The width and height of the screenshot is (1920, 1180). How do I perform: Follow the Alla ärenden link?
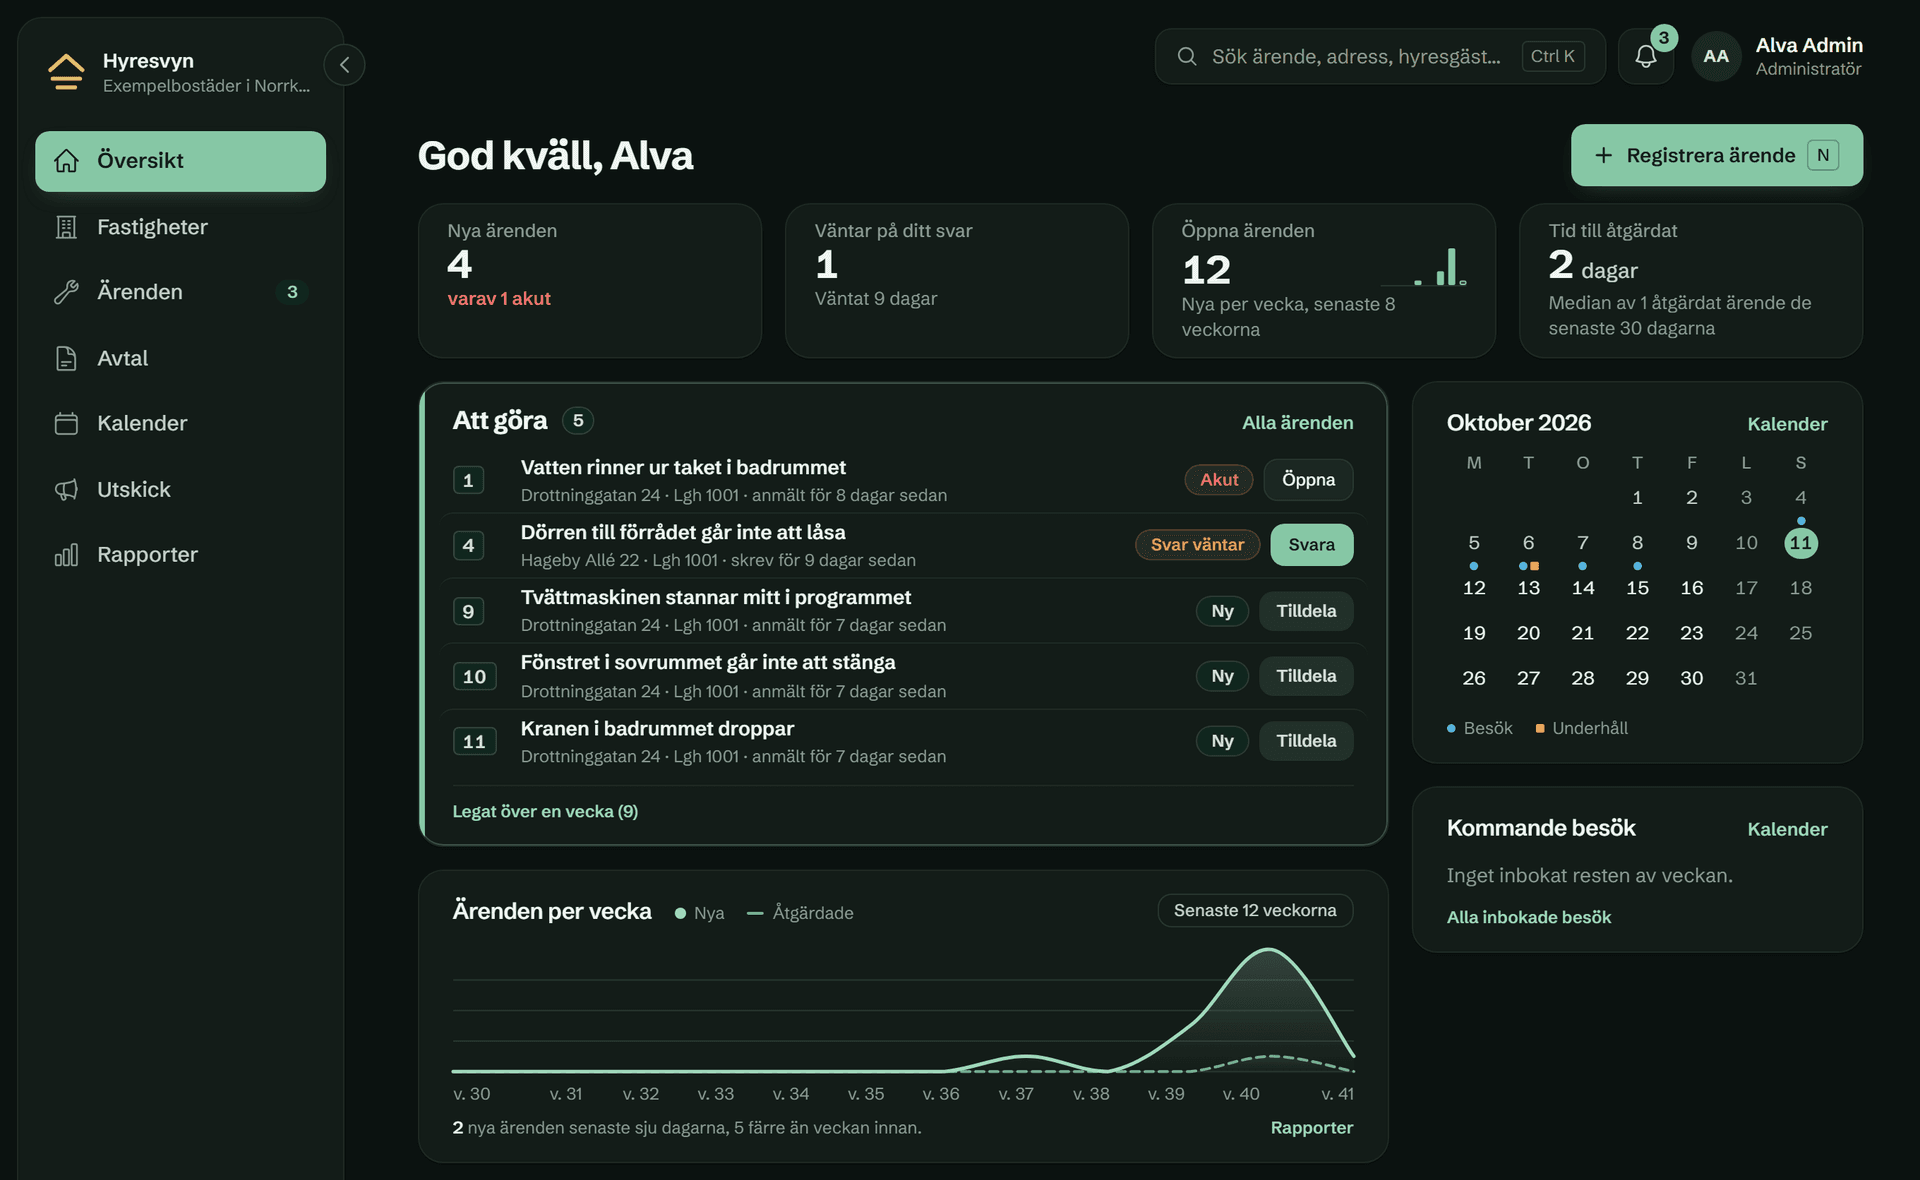[1298, 423]
